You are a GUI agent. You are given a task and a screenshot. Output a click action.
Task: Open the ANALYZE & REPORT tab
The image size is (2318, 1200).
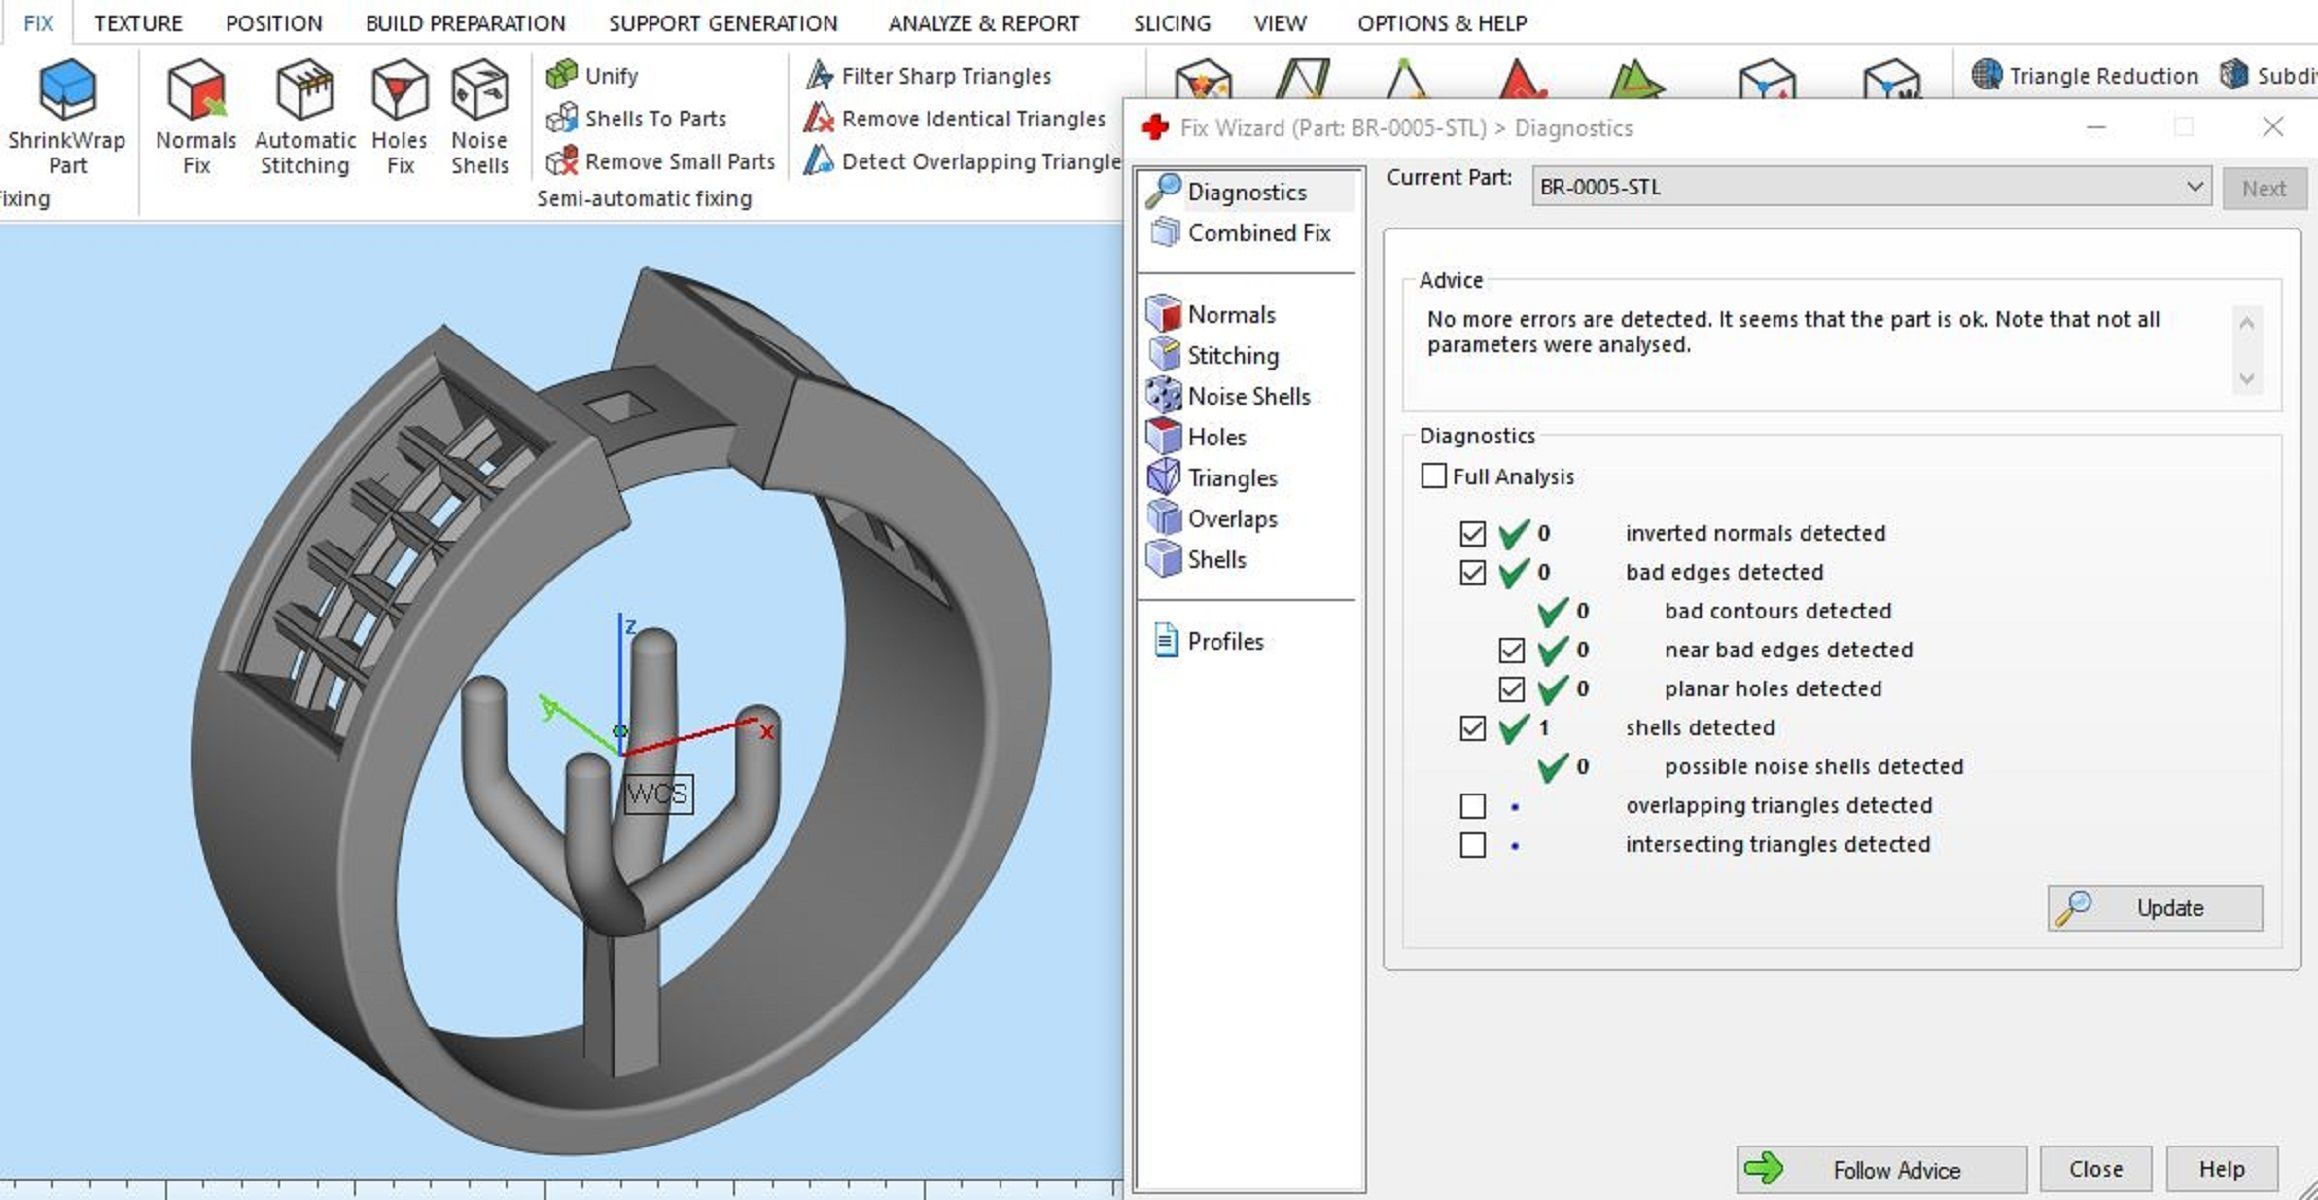(x=984, y=23)
